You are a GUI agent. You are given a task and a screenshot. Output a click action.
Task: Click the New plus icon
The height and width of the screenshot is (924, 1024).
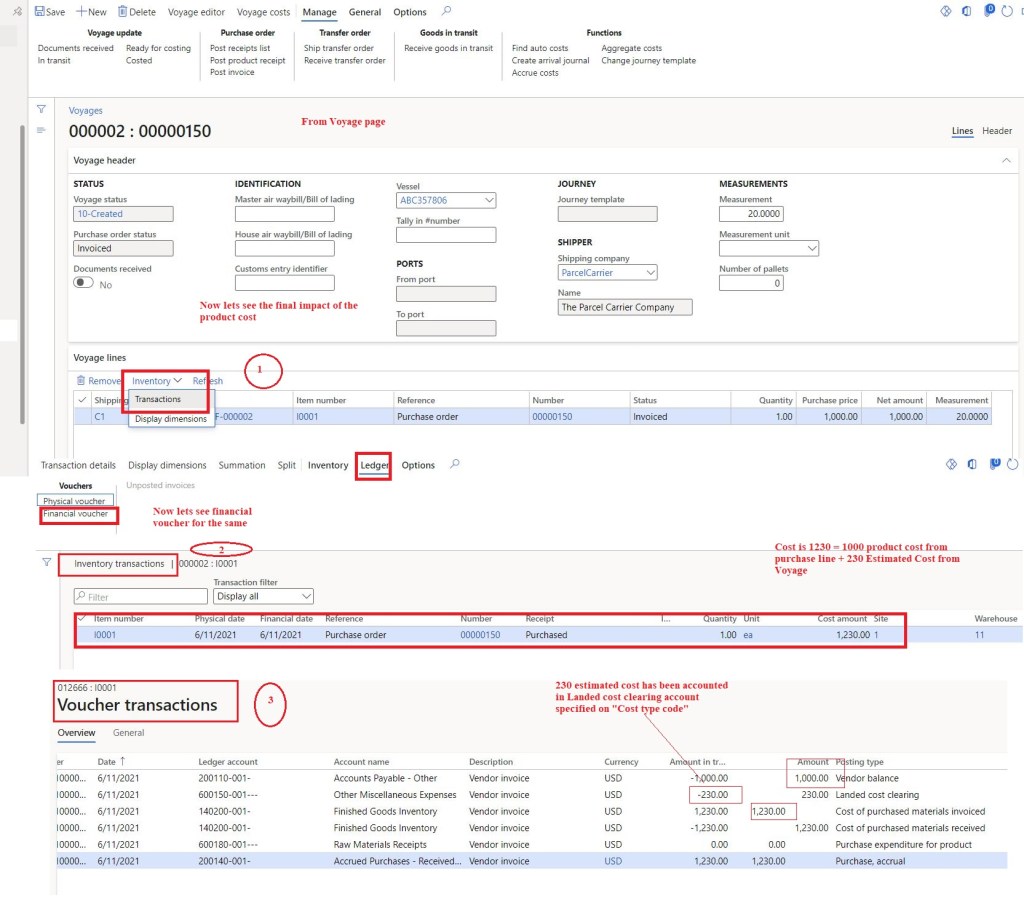81,12
